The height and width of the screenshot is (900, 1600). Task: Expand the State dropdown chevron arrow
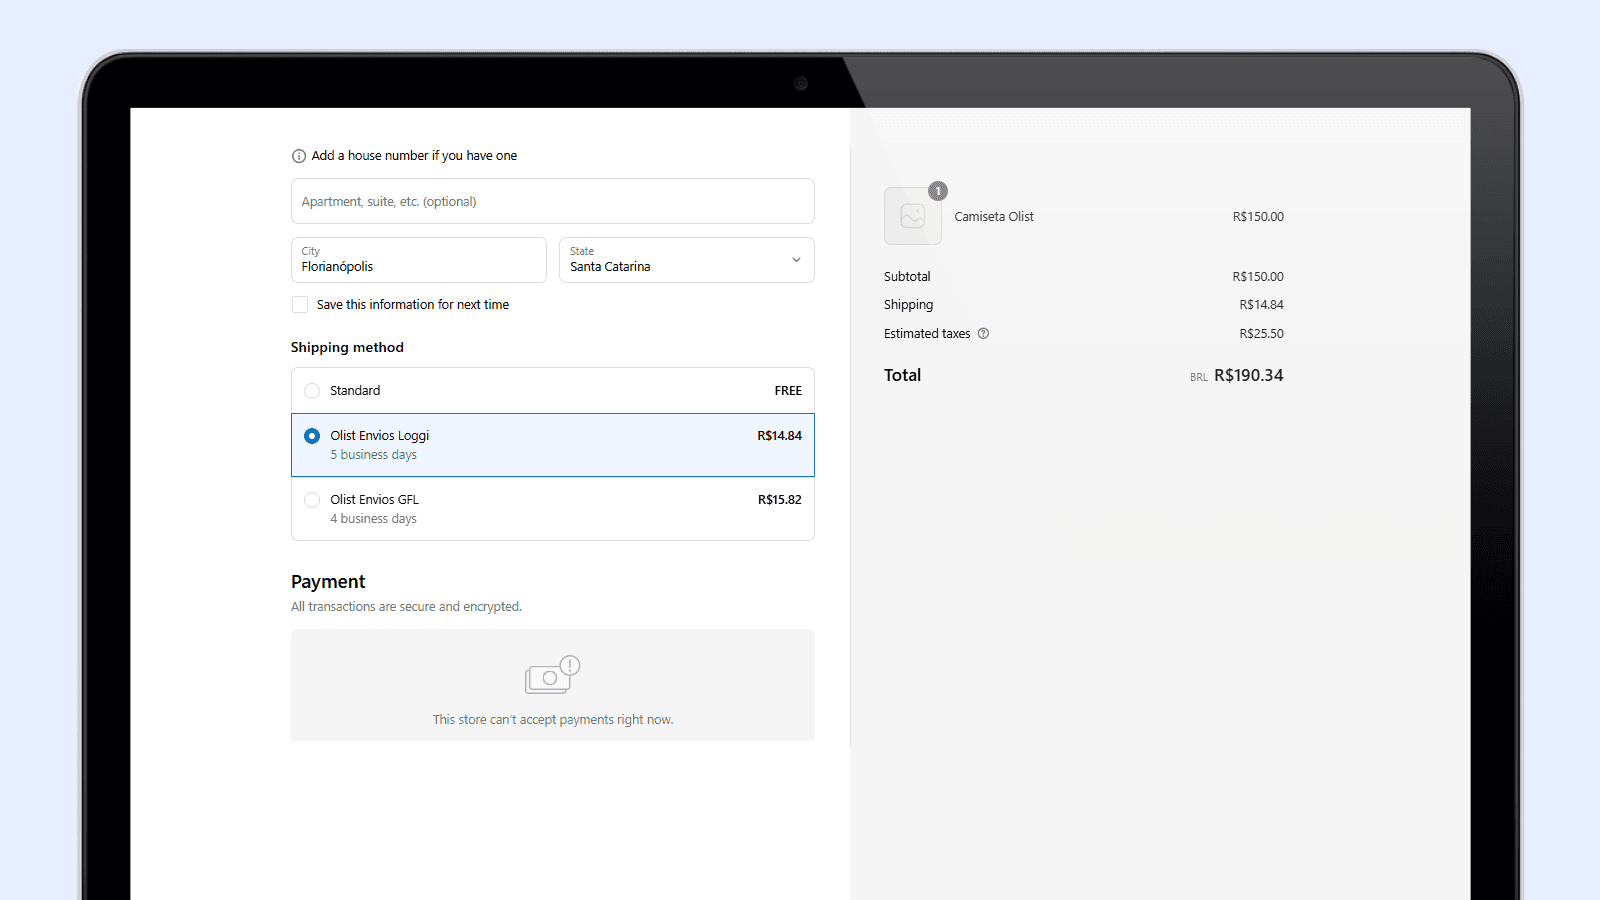796,260
